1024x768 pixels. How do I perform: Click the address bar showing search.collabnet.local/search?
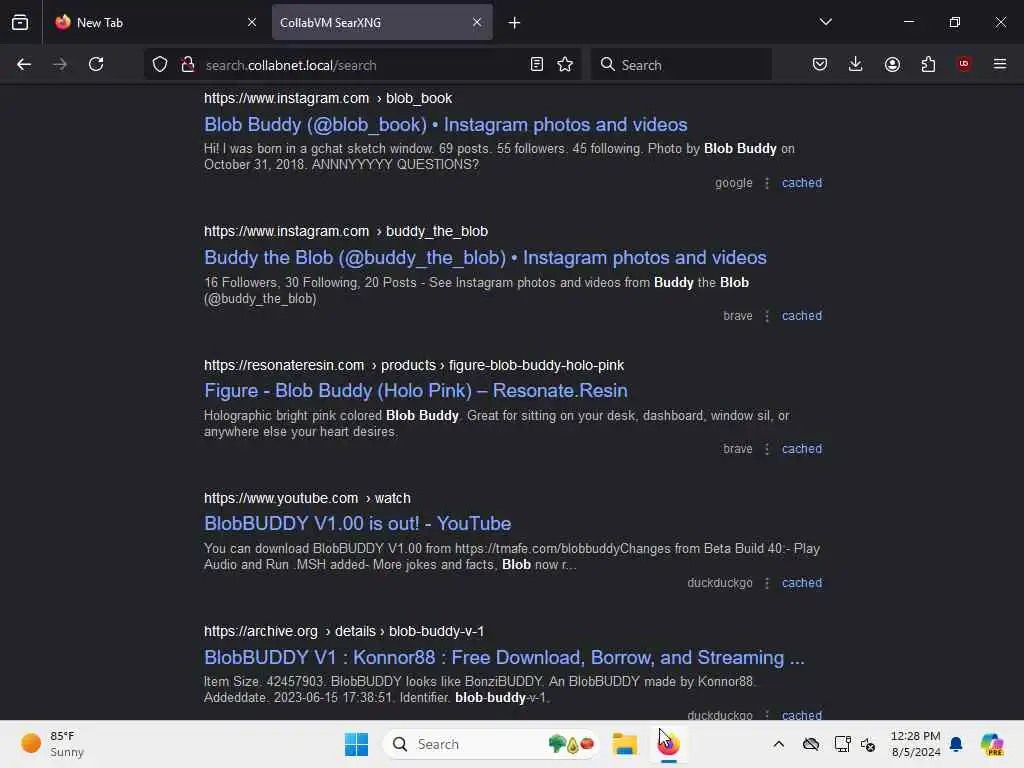point(362,65)
